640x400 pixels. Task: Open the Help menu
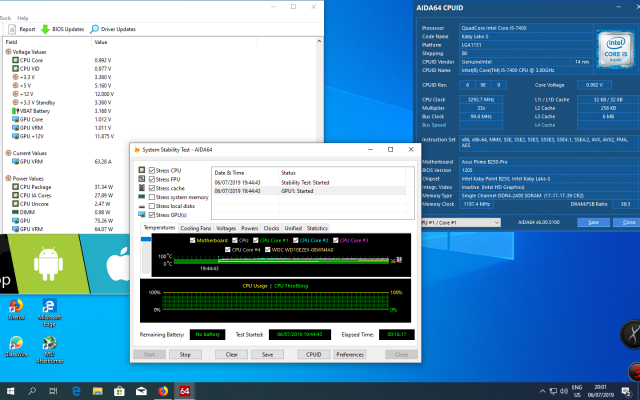[x=23, y=18]
